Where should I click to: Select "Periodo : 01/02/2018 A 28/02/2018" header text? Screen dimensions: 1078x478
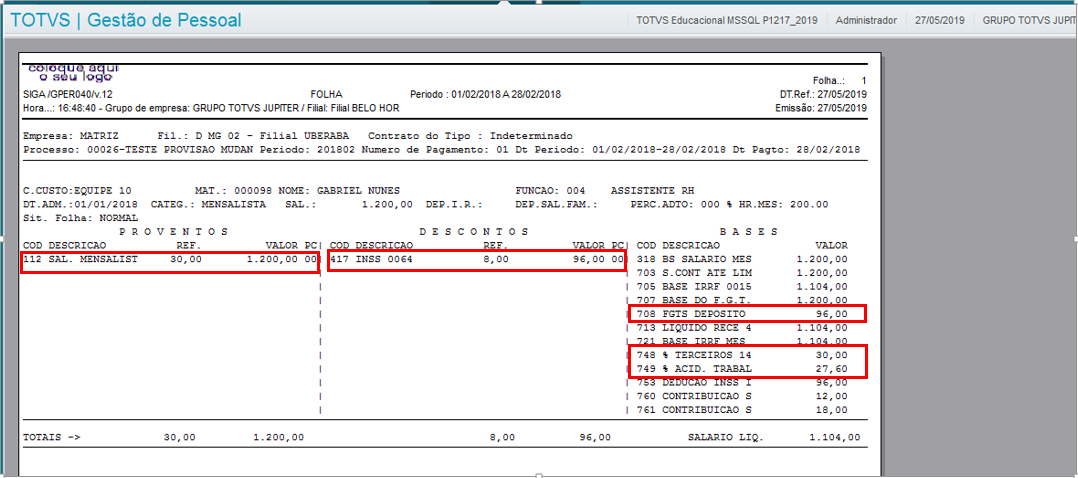tap(485, 94)
